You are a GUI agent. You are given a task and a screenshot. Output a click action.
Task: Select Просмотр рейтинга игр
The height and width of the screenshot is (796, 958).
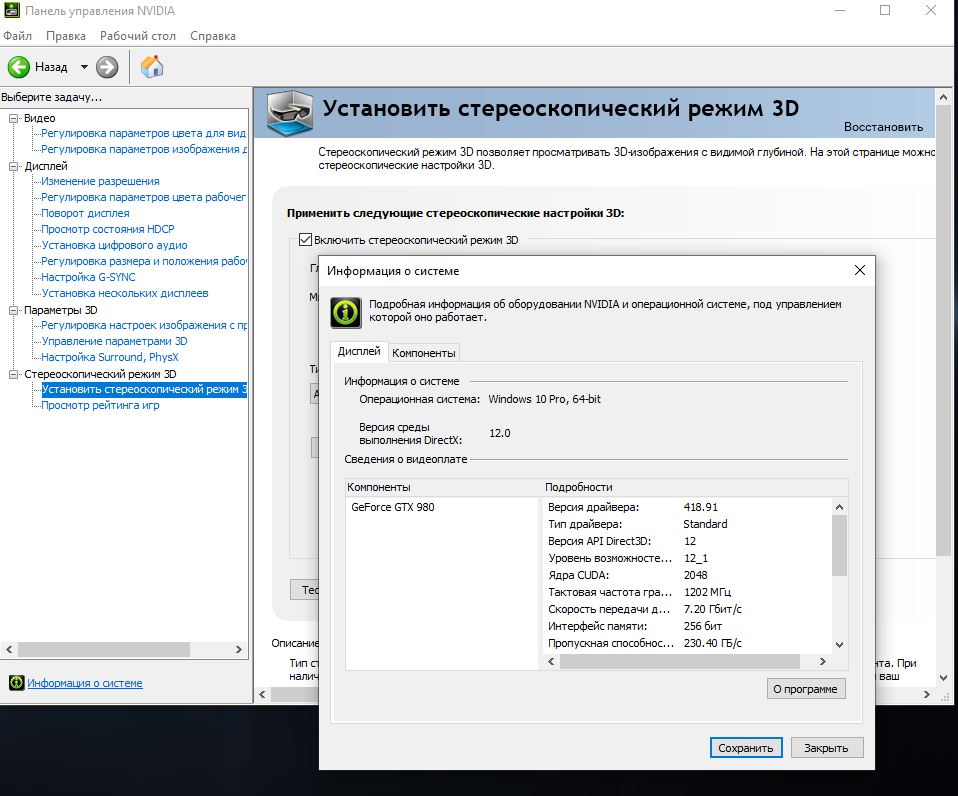[100, 405]
